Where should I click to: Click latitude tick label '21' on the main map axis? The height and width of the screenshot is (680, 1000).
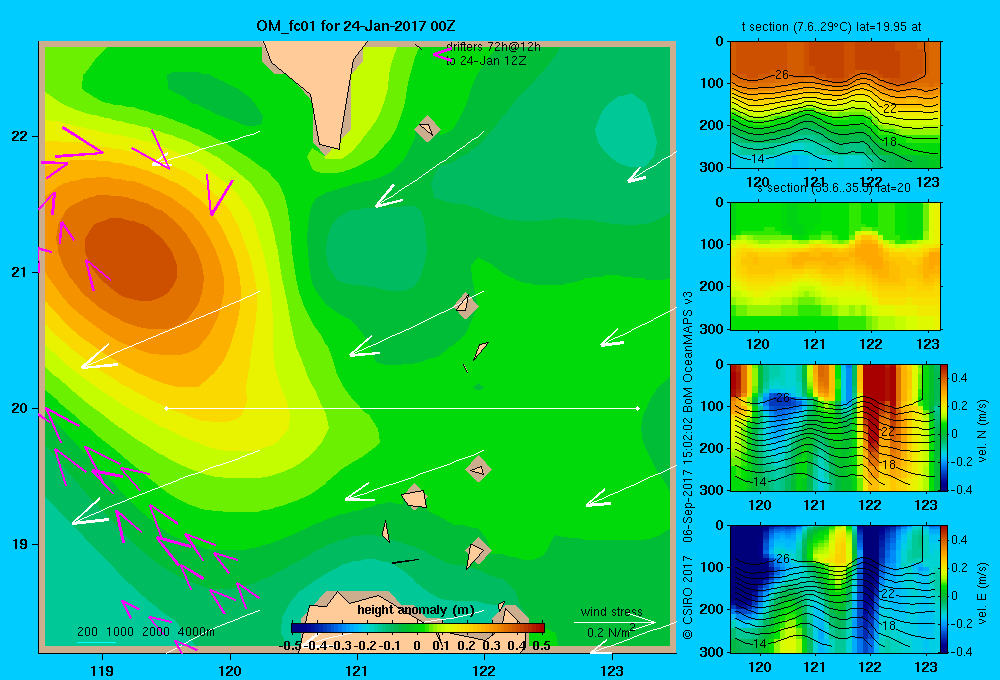pyautogui.click(x=20, y=272)
